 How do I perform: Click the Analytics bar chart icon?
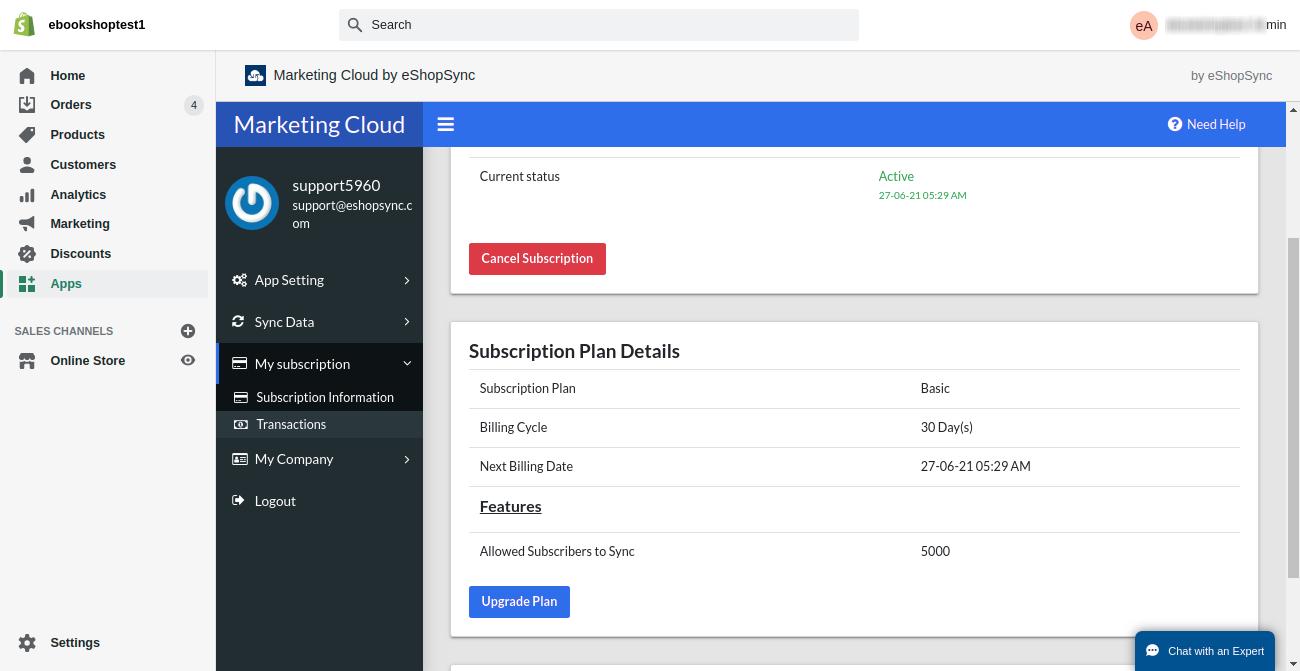(27, 195)
